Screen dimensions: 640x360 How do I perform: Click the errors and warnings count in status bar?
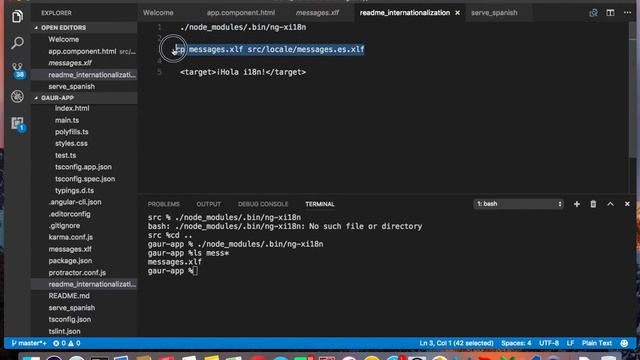click(x=67, y=343)
